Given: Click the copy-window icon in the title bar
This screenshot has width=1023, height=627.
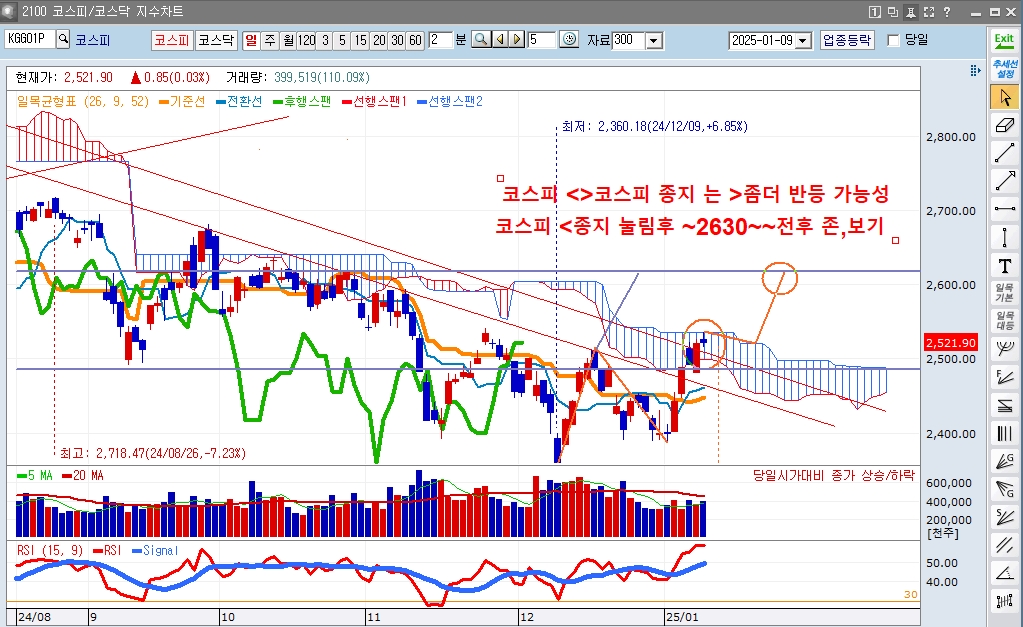Looking at the screenshot, I should pyautogui.click(x=893, y=12).
